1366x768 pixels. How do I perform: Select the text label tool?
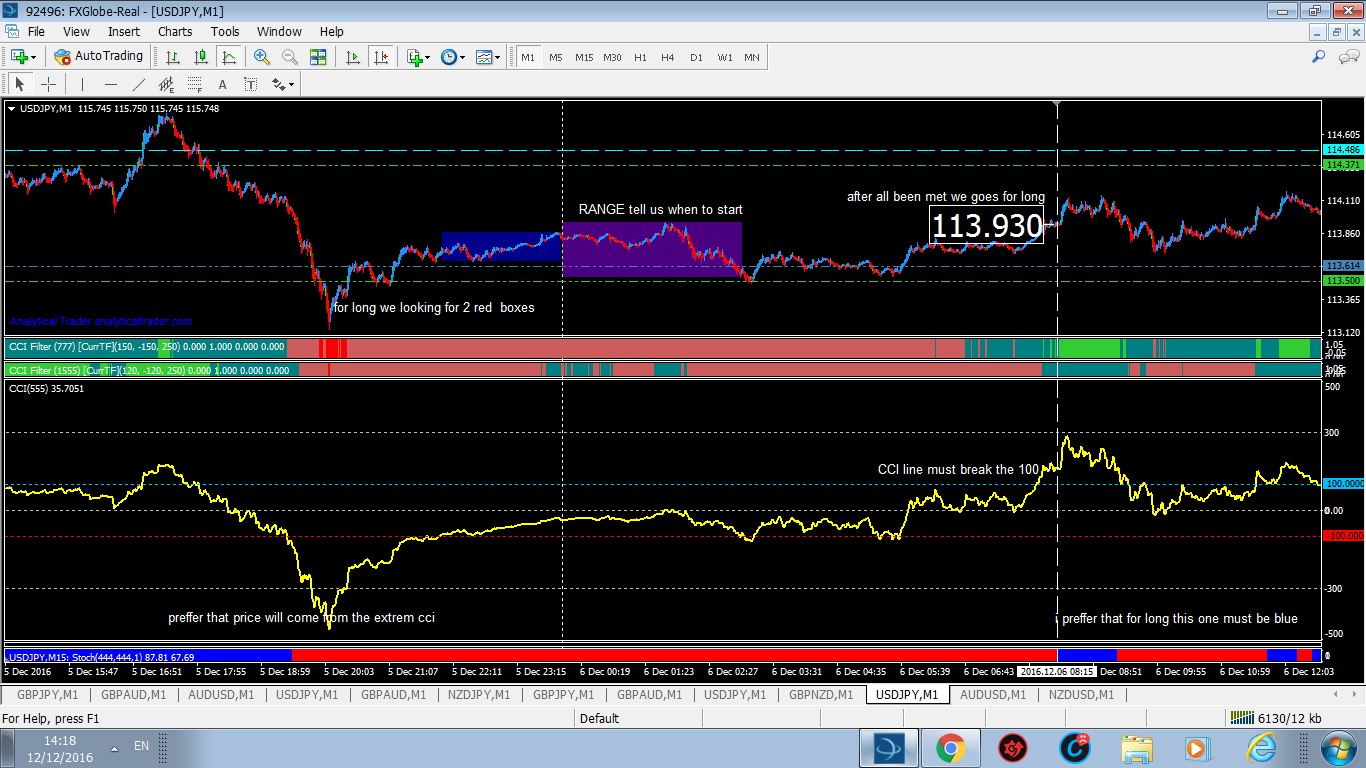tap(250, 84)
